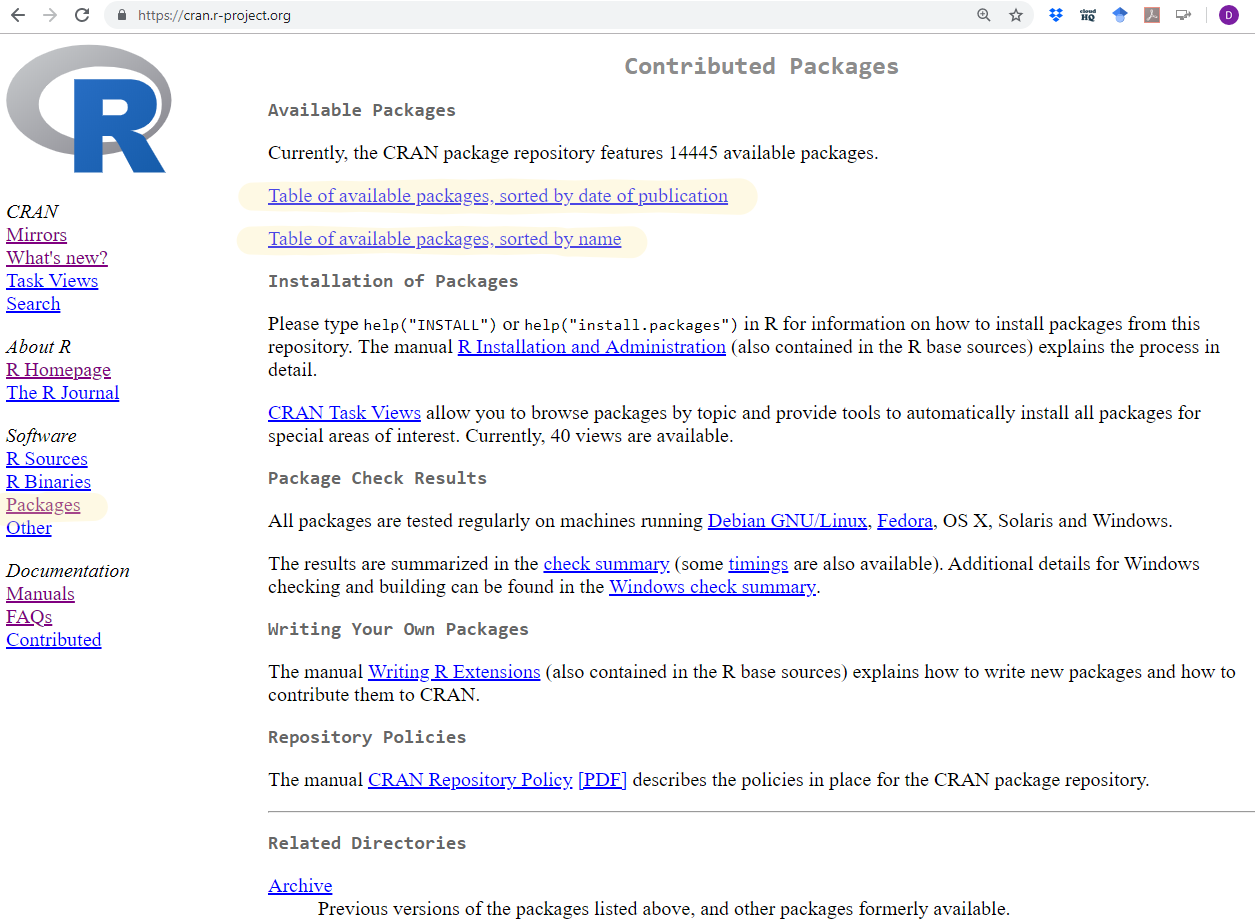Open the FAQs link

tap(29, 617)
